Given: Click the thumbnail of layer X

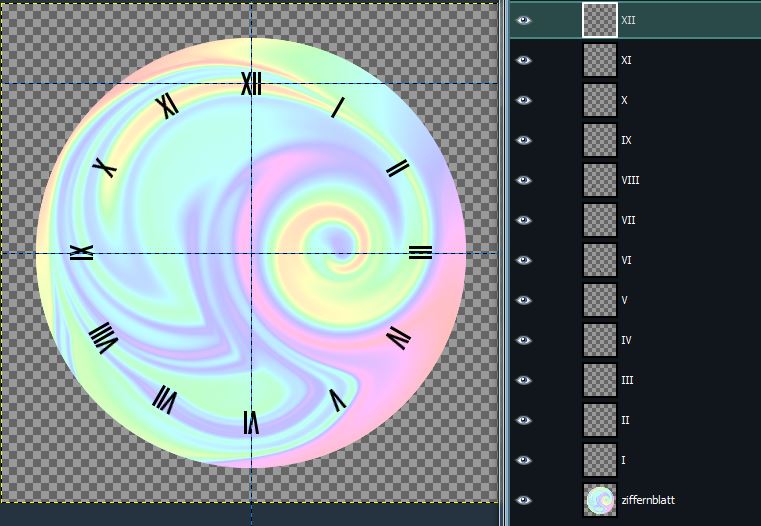Looking at the screenshot, I should pyautogui.click(x=600, y=100).
